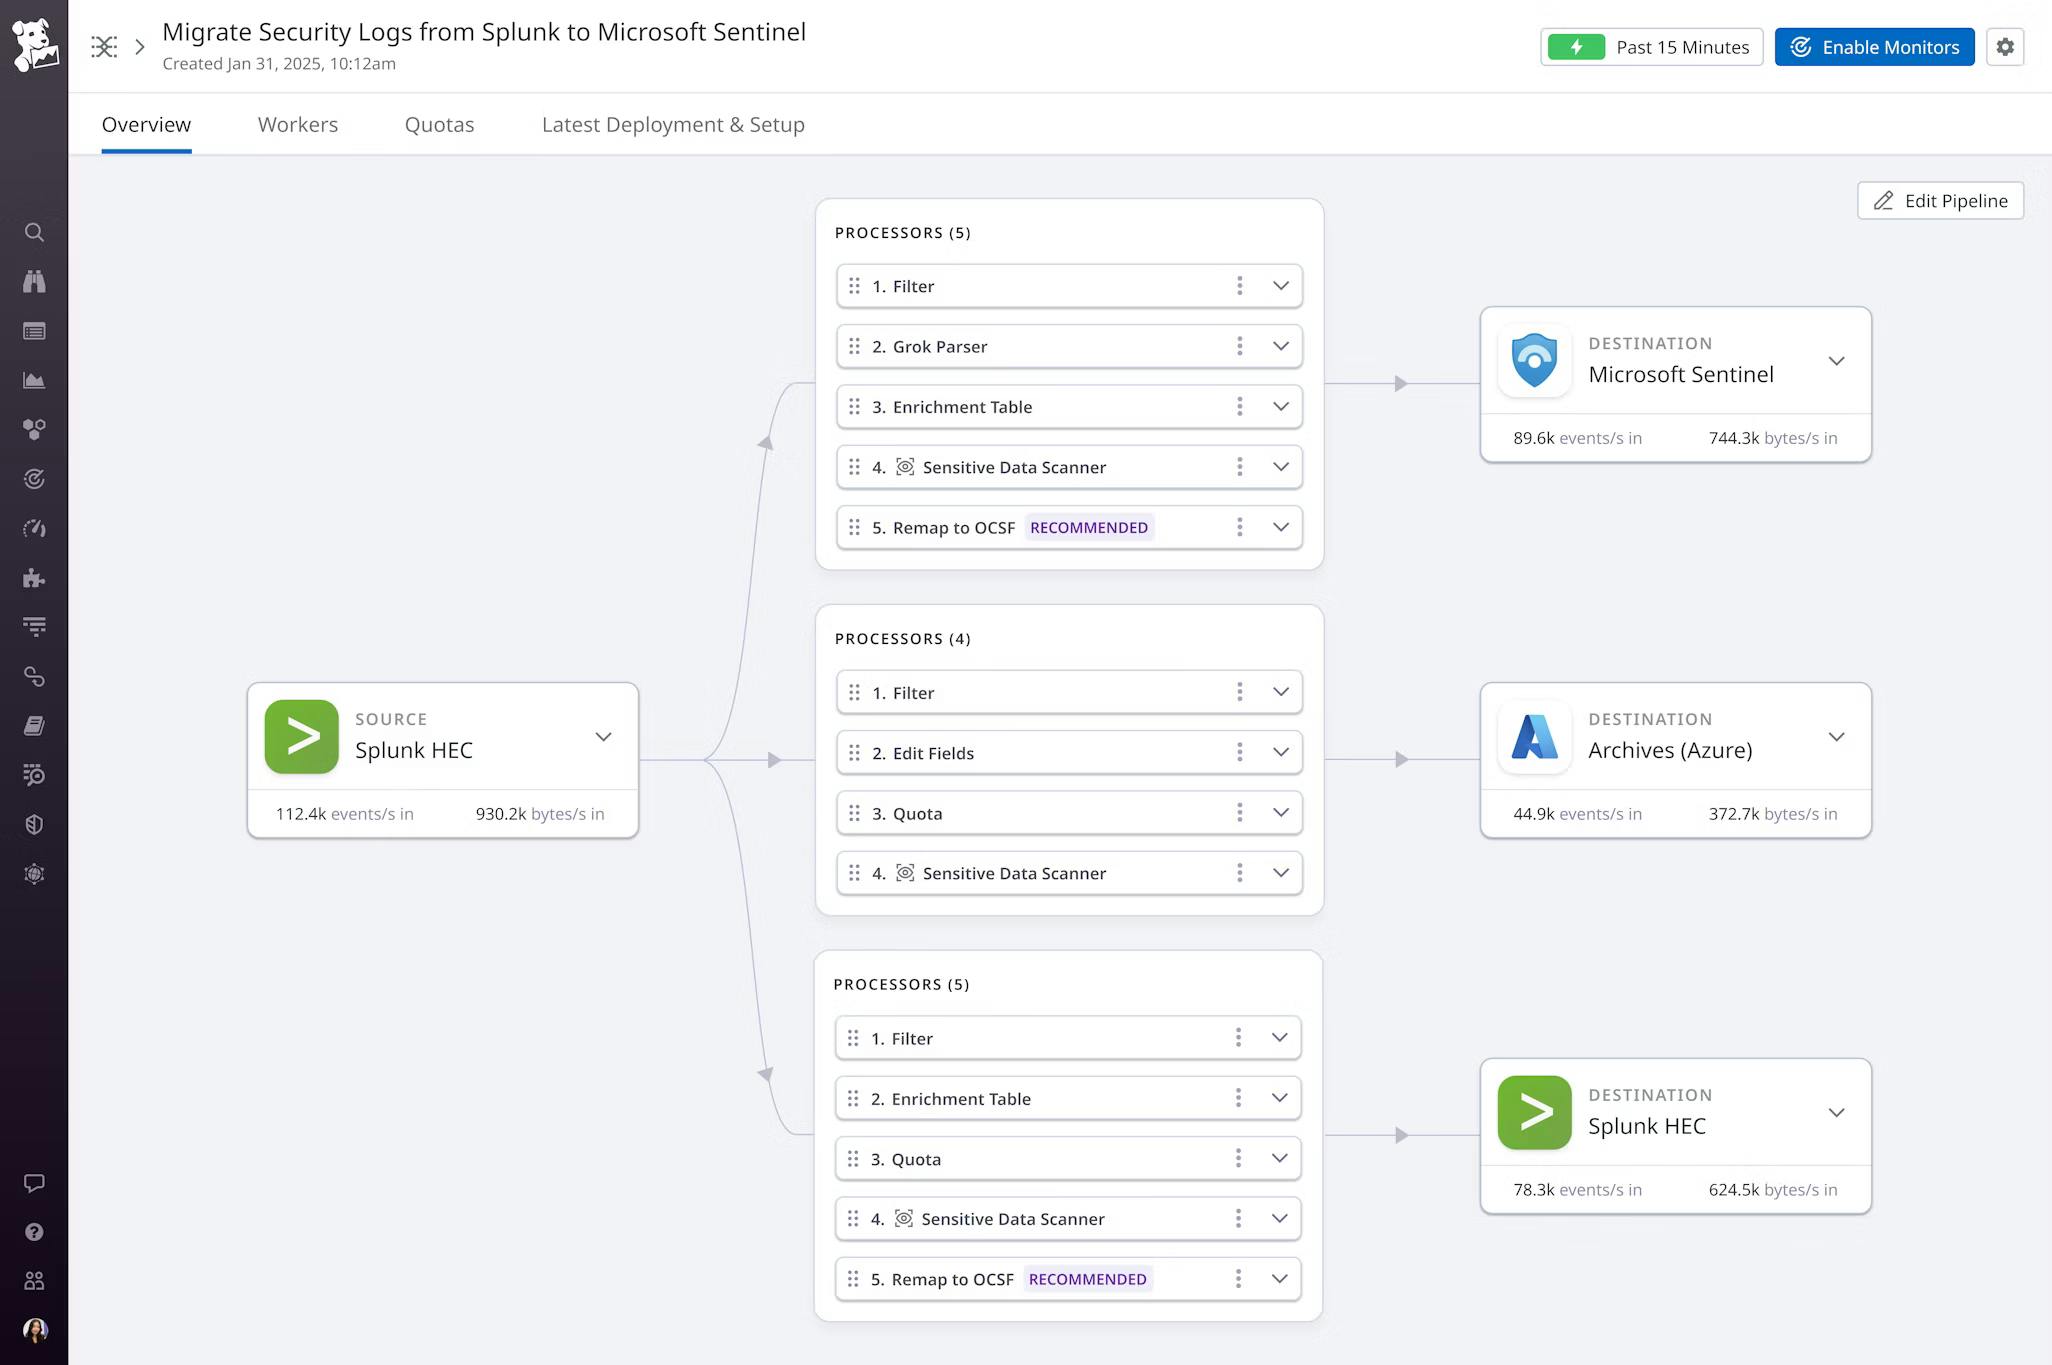The height and width of the screenshot is (1365, 2052).
Task: Open the pipeline settings gear icon
Action: point(2005,46)
